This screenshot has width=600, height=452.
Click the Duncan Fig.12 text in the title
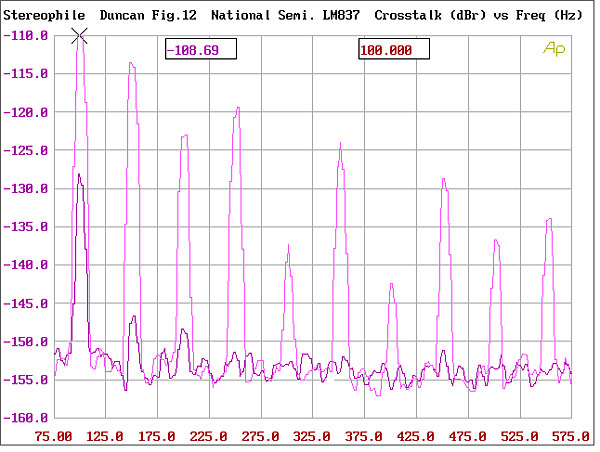pyautogui.click(x=148, y=16)
